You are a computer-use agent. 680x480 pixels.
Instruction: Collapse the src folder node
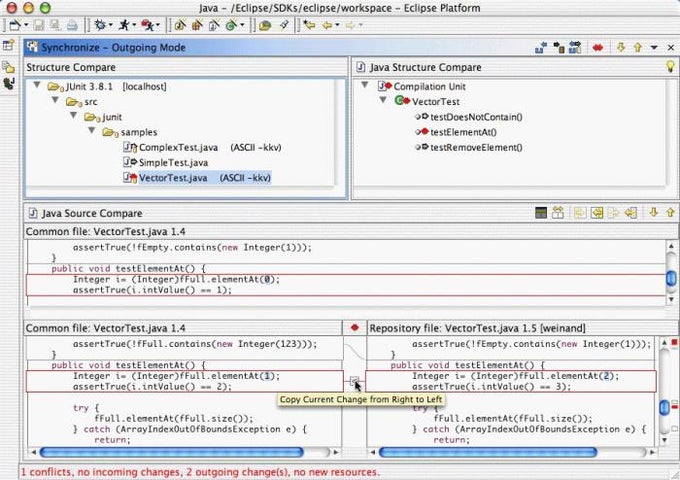pos(55,100)
